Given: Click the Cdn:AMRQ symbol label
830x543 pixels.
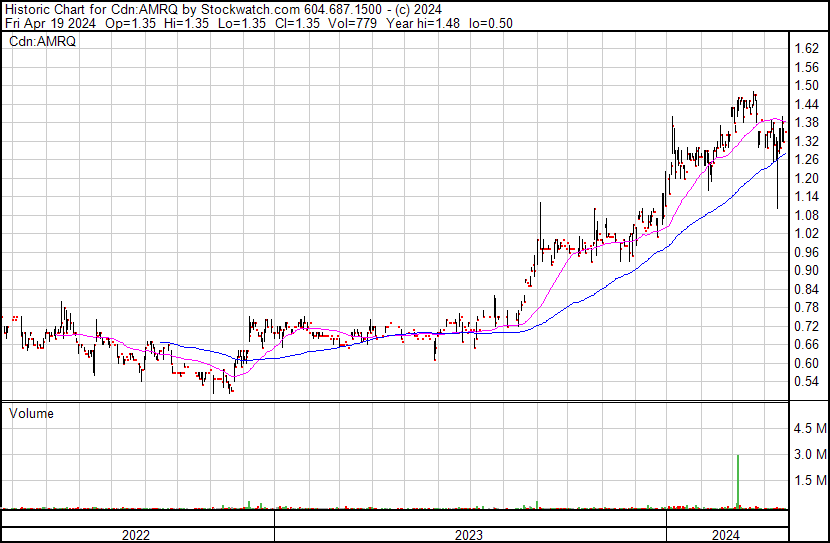Looking at the screenshot, I should point(43,43).
